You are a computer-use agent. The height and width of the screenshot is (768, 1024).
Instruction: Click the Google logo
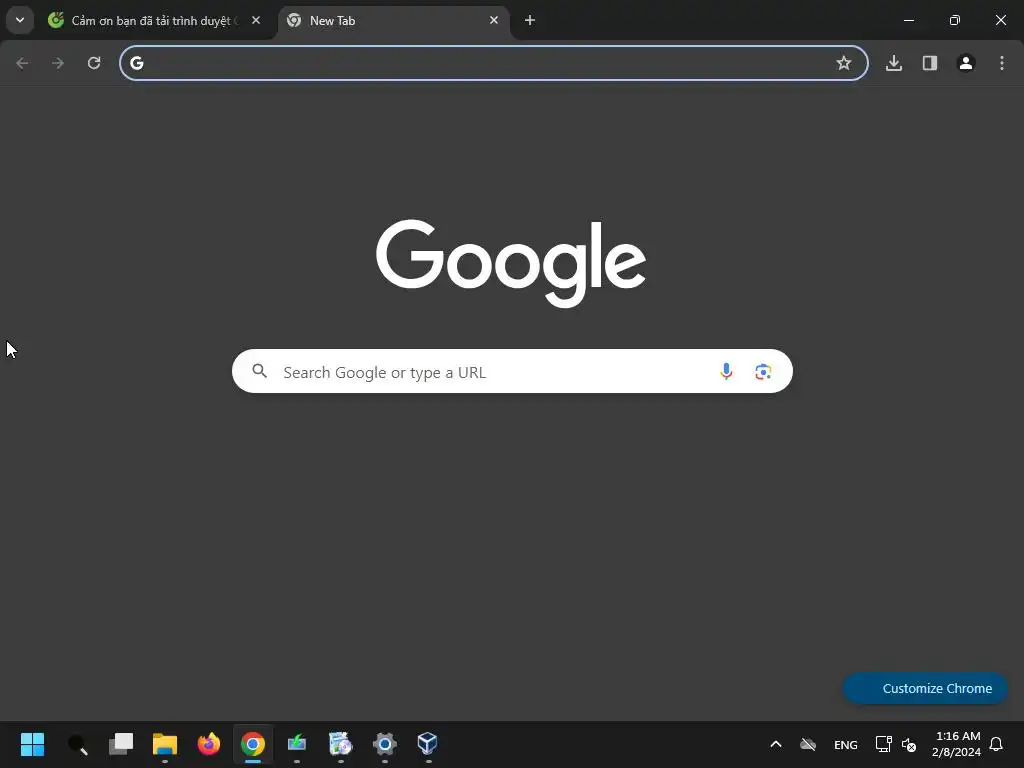[511, 263]
